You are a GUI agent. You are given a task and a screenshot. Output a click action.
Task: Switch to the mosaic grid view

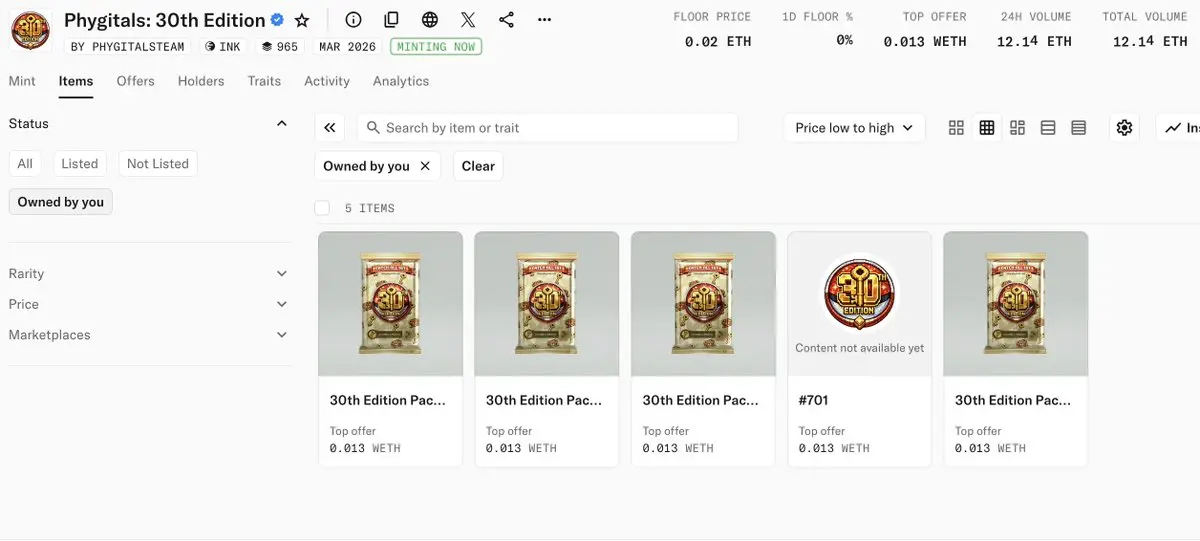[x=1018, y=128]
